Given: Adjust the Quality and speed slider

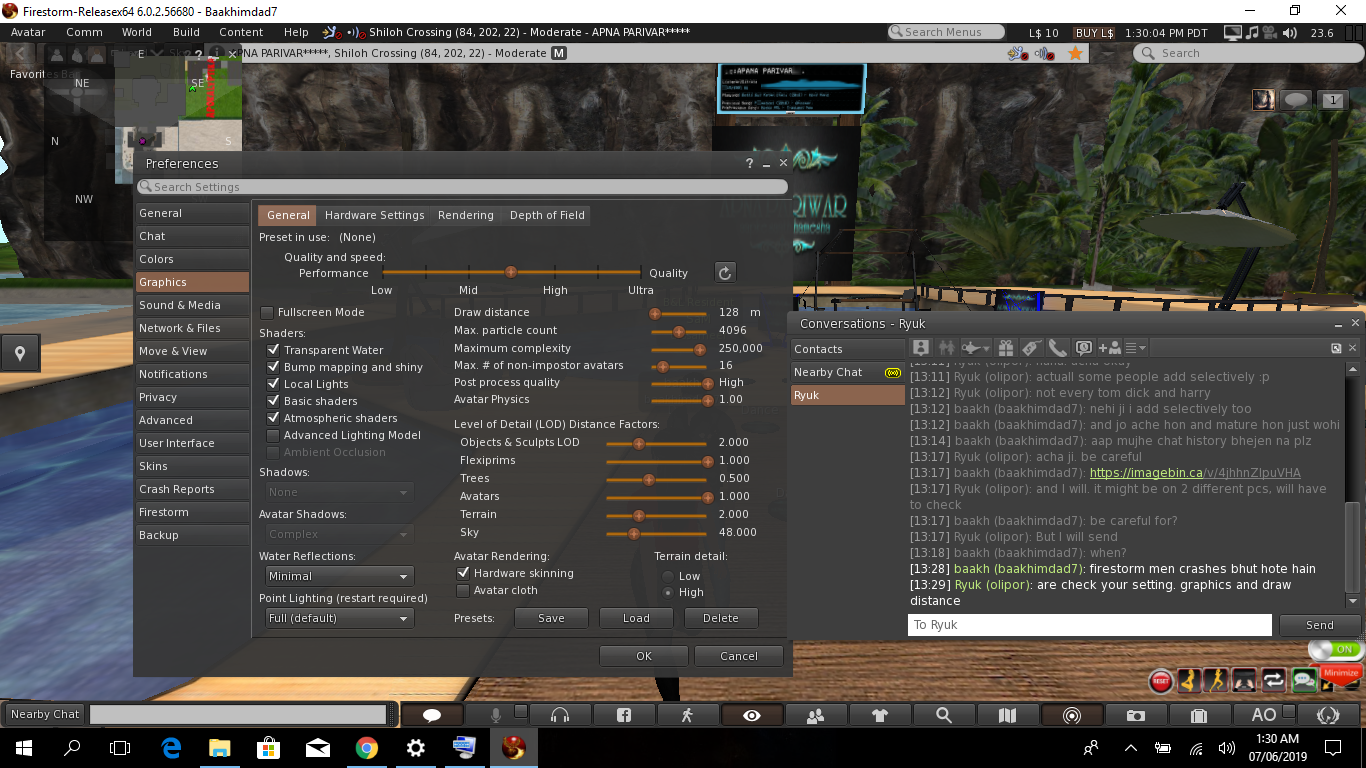Looking at the screenshot, I should 511,272.
